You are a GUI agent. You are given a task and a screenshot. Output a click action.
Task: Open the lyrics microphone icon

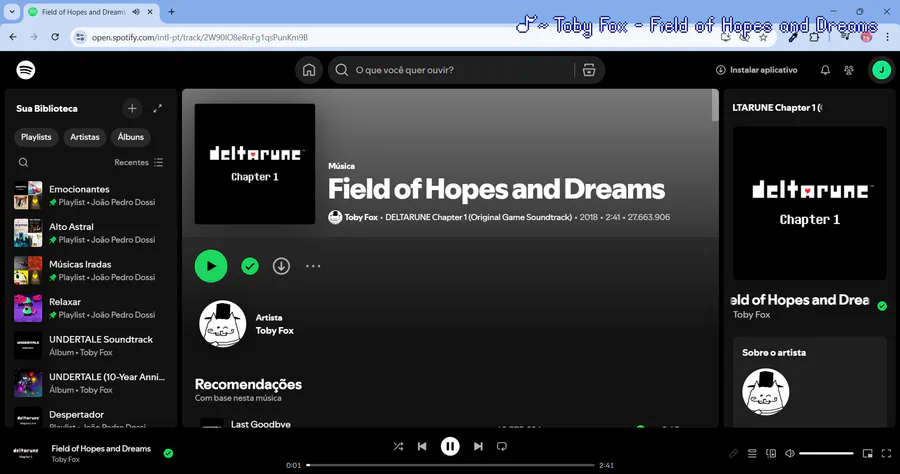click(733, 453)
